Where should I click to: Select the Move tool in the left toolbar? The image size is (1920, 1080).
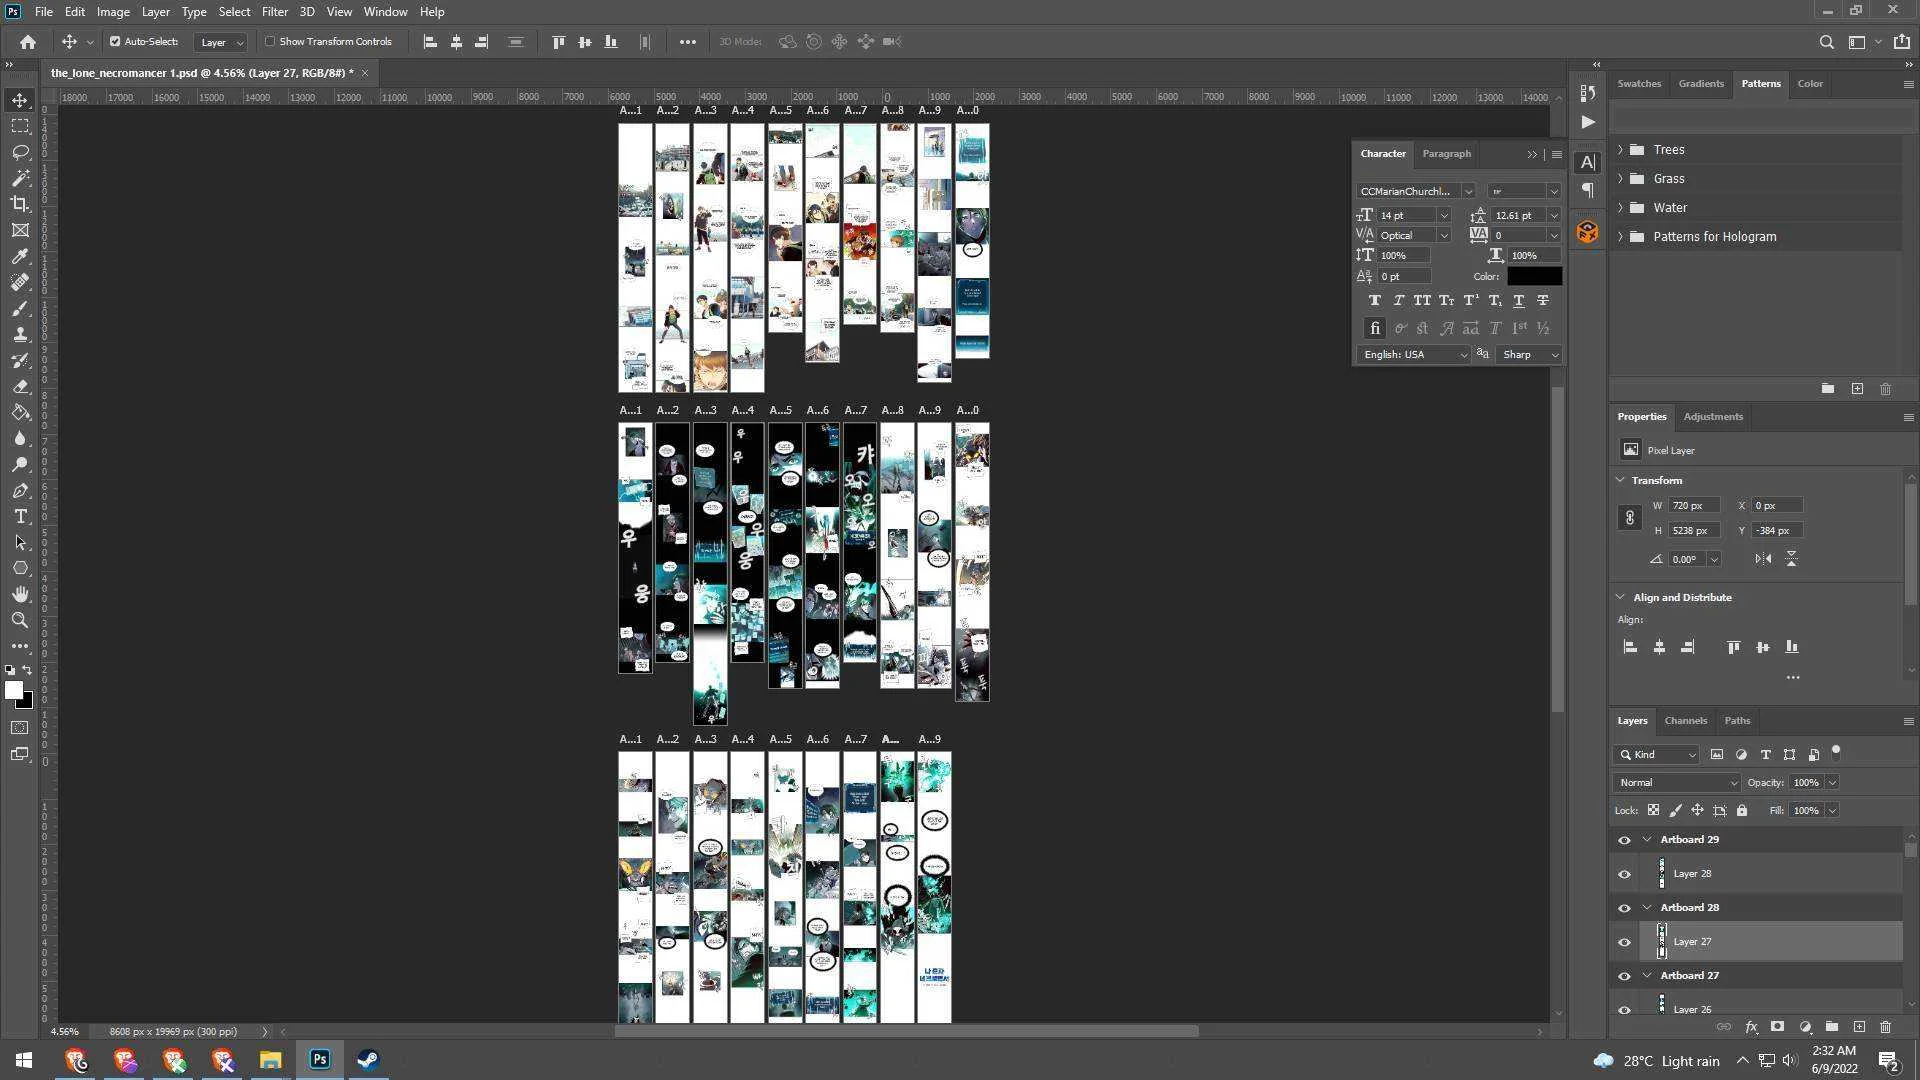20,100
